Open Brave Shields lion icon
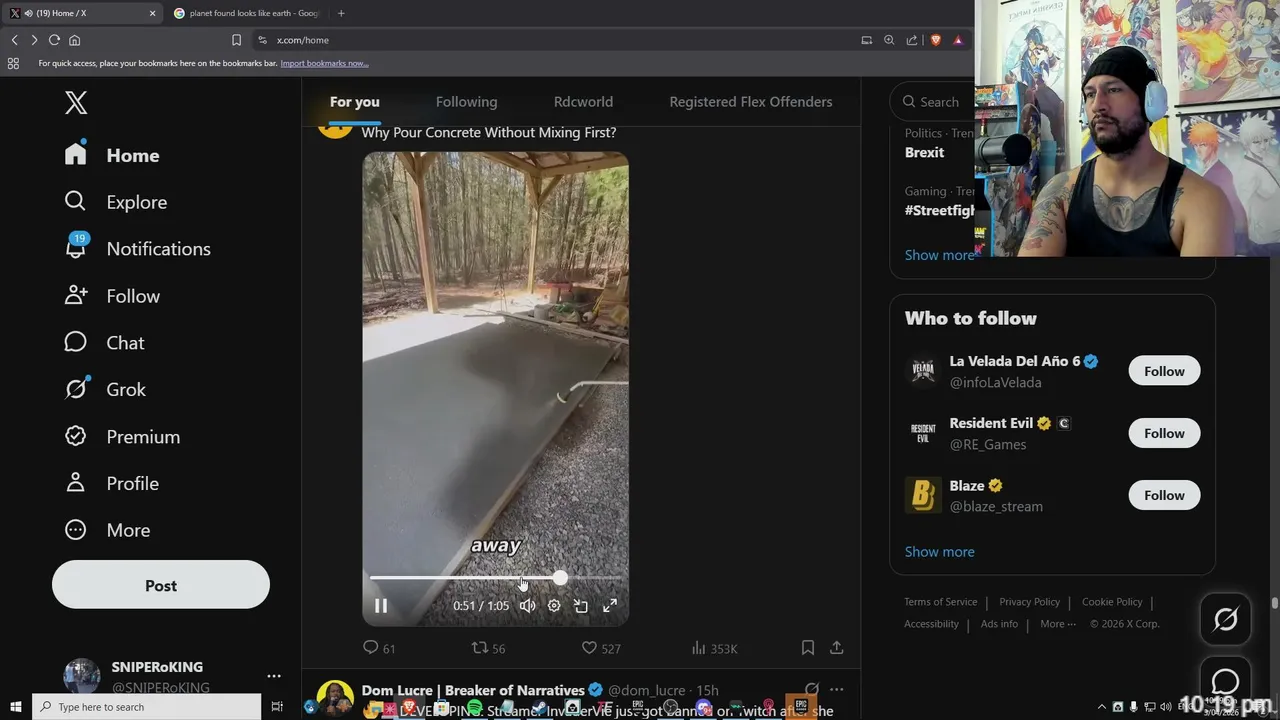This screenshot has width=1280, height=720. [x=935, y=40]
